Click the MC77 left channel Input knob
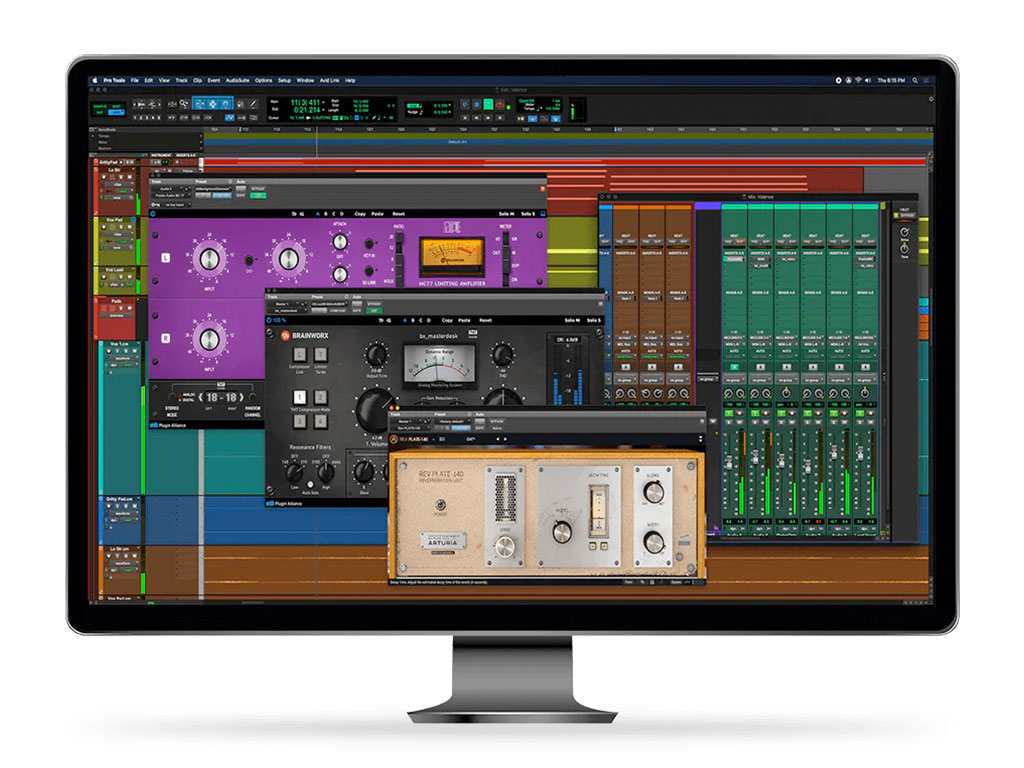 208,260
